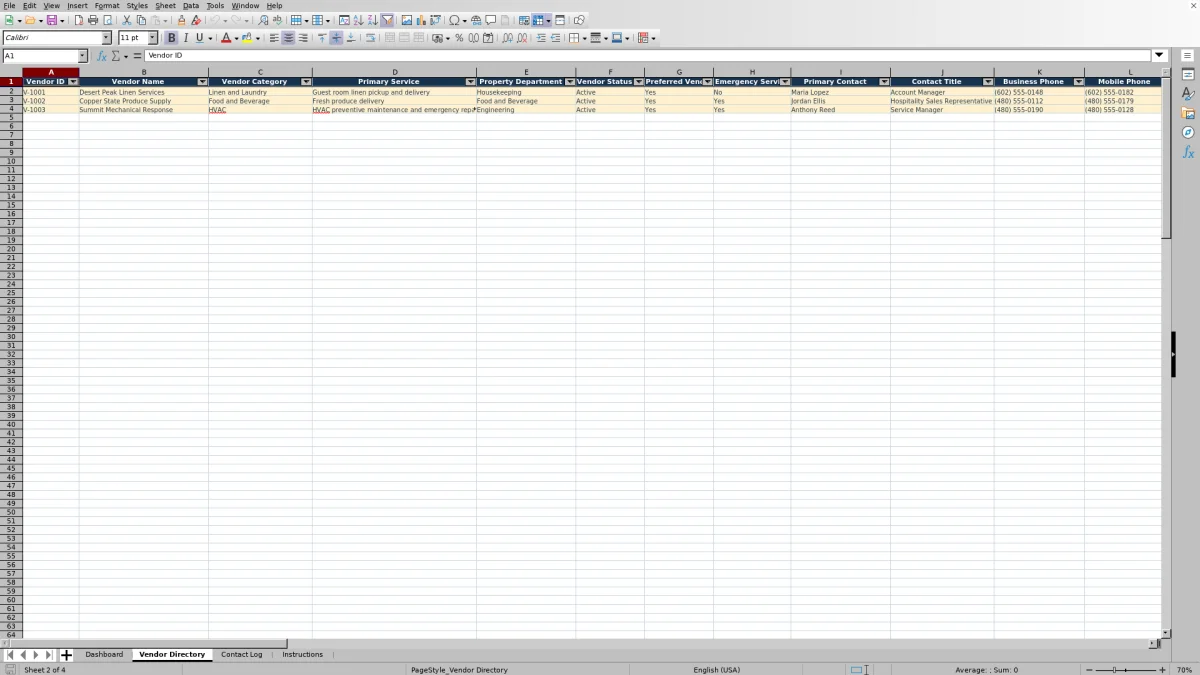
Task: Click the Sum sigma icon
Action: pyautogui.click(x=115, y=56)
